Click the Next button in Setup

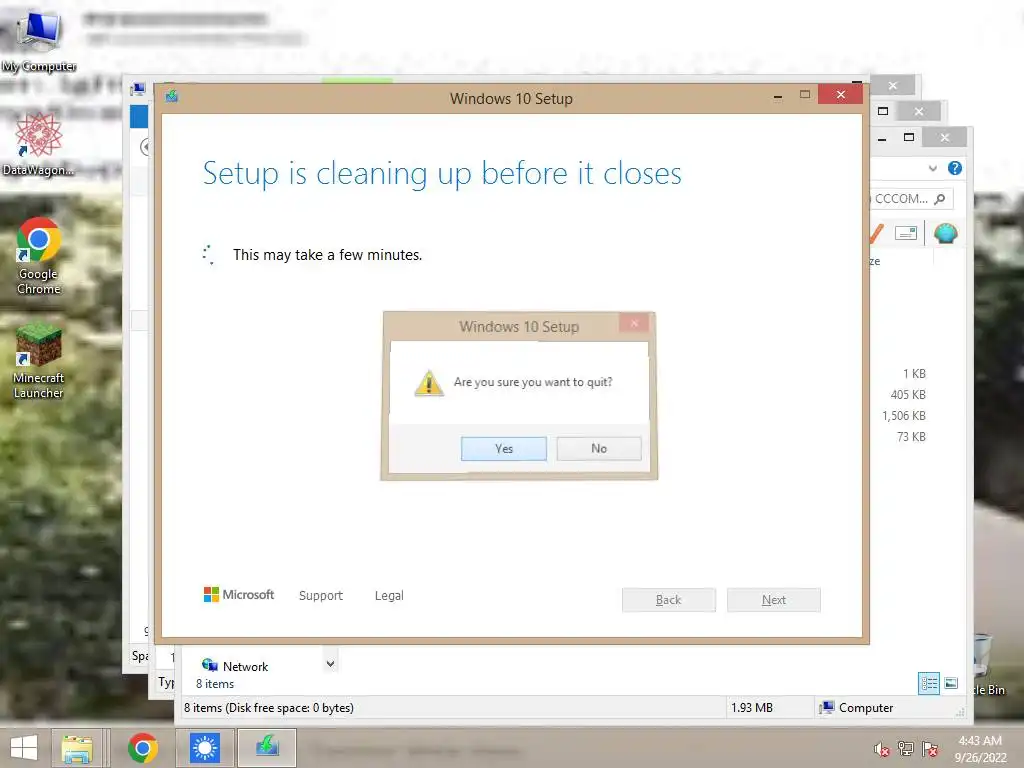774,600
